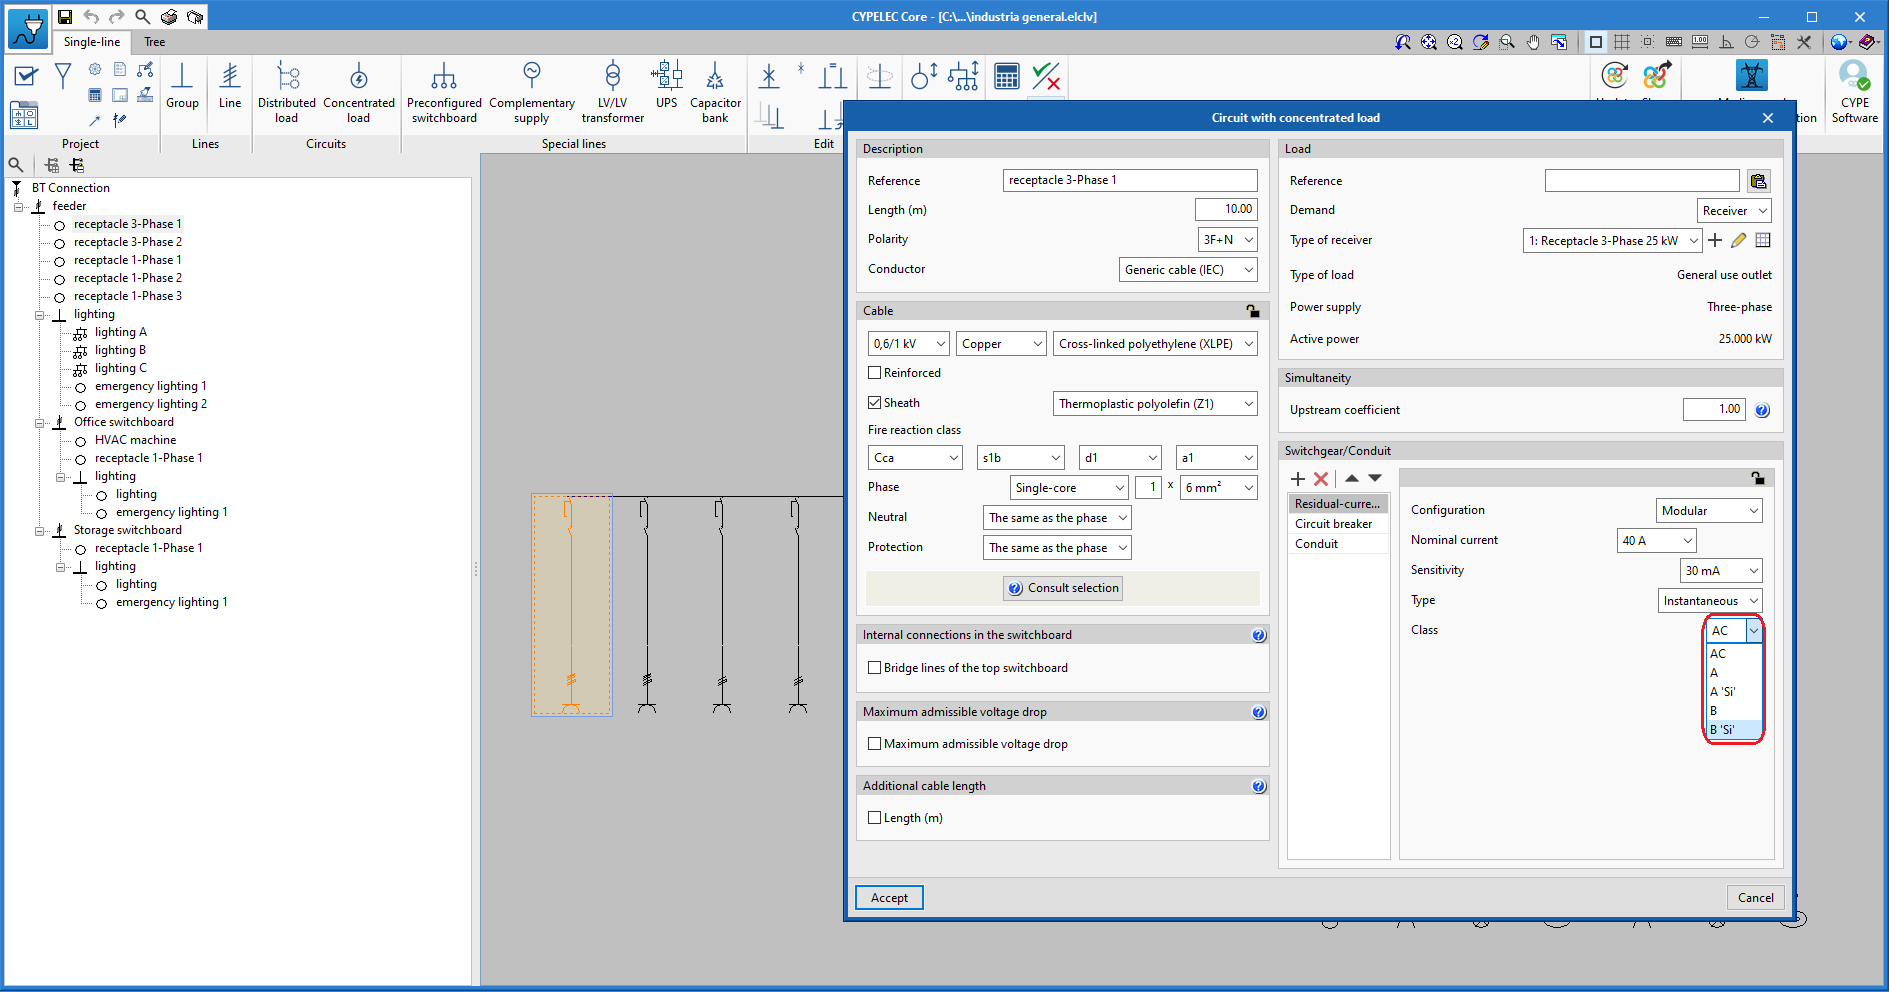Select Storage switchboard in the tree
The height and width of the screenshot is (992, 1889).
[127, 530]
